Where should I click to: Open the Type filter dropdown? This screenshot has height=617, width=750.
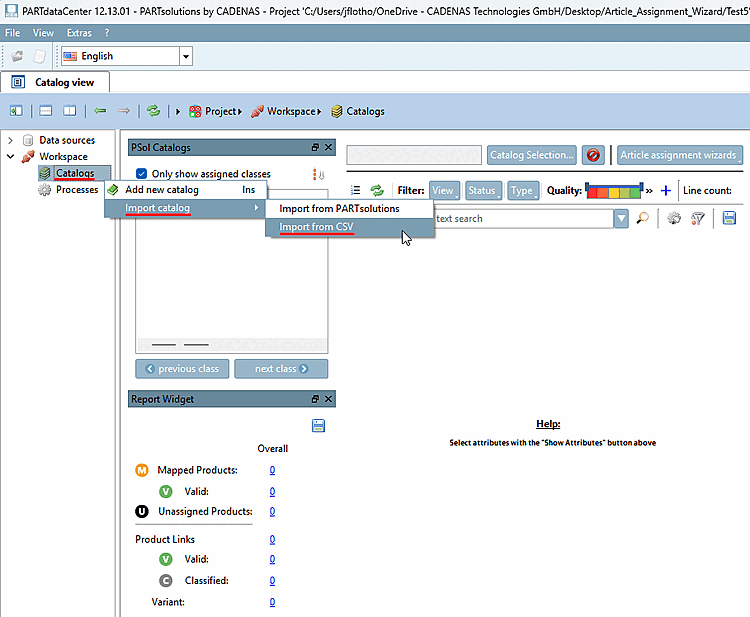(x=523, y=190)
